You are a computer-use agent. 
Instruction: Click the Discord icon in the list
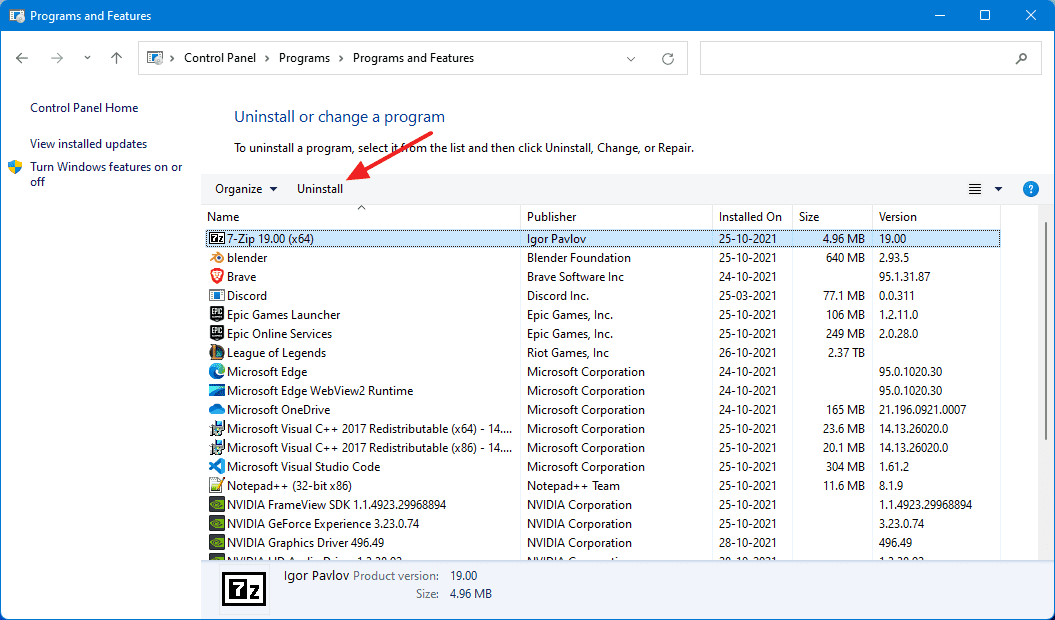(218, 295)
